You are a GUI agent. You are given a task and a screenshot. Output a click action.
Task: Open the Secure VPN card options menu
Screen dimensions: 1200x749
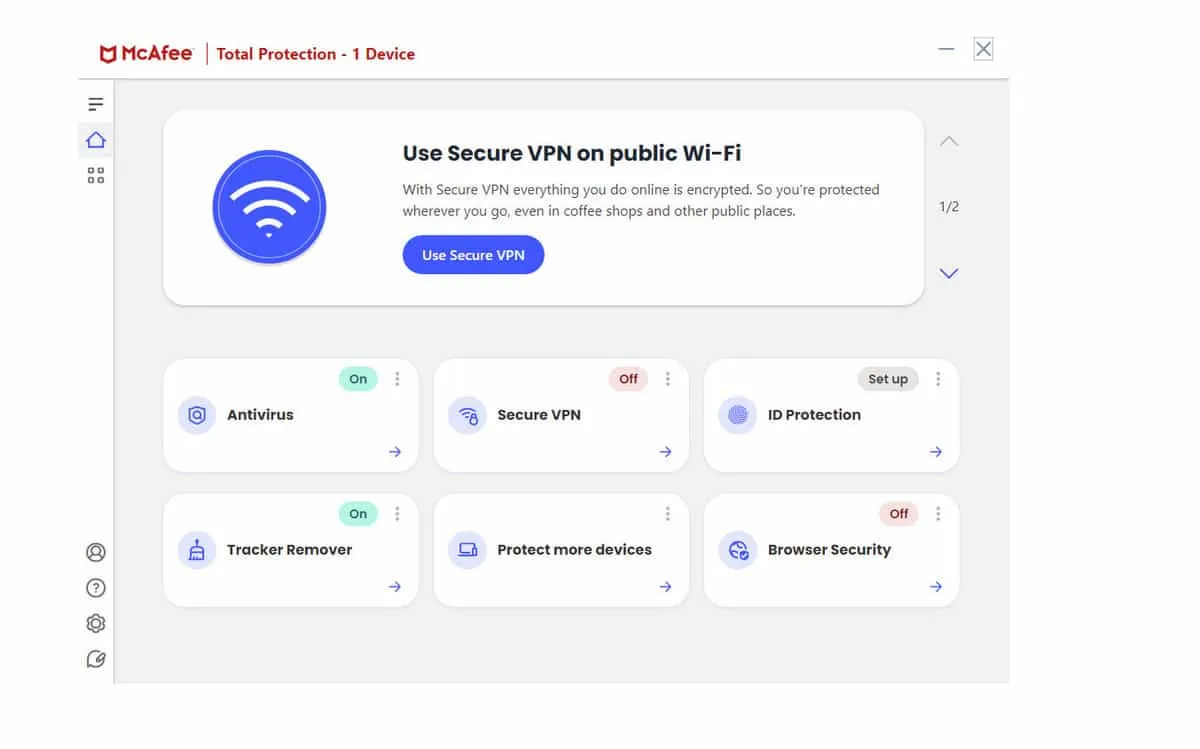(x=668, y=379)
